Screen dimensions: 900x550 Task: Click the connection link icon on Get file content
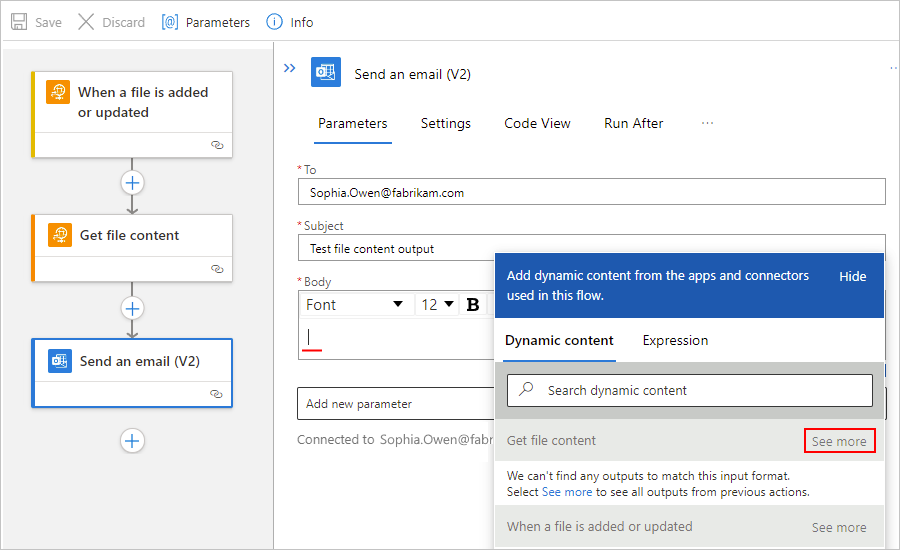click(217, 269)
